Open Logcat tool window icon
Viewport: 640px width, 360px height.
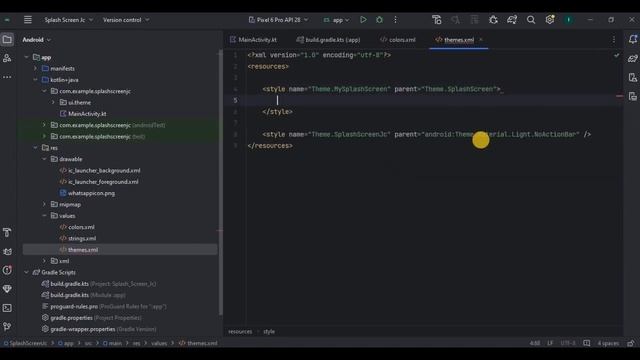(x=7, y=251)
